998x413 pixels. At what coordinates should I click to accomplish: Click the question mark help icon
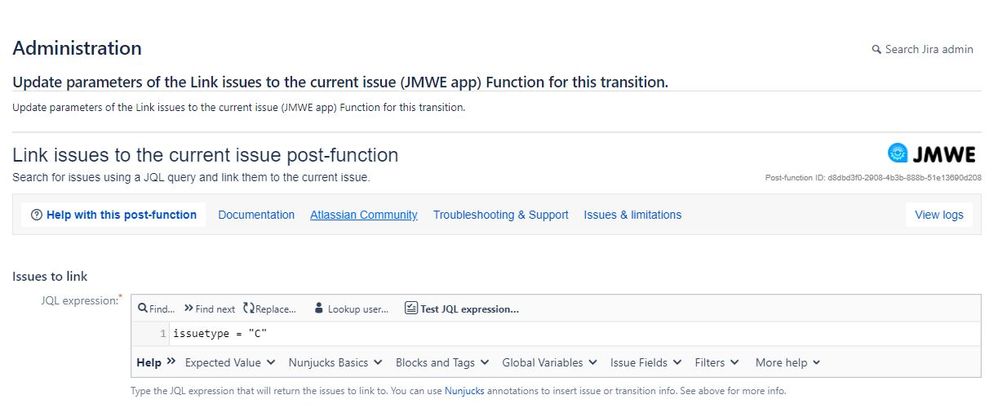[37, 215]
